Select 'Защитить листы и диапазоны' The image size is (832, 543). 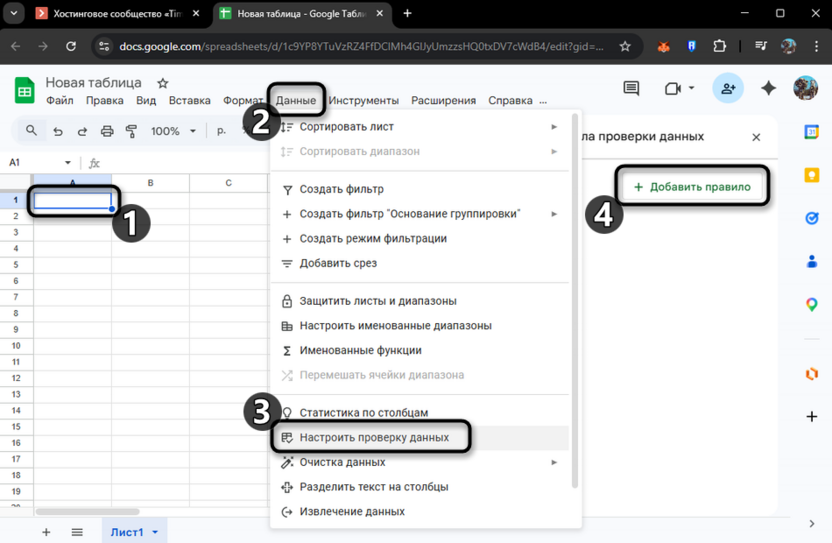tap(420, 301)
